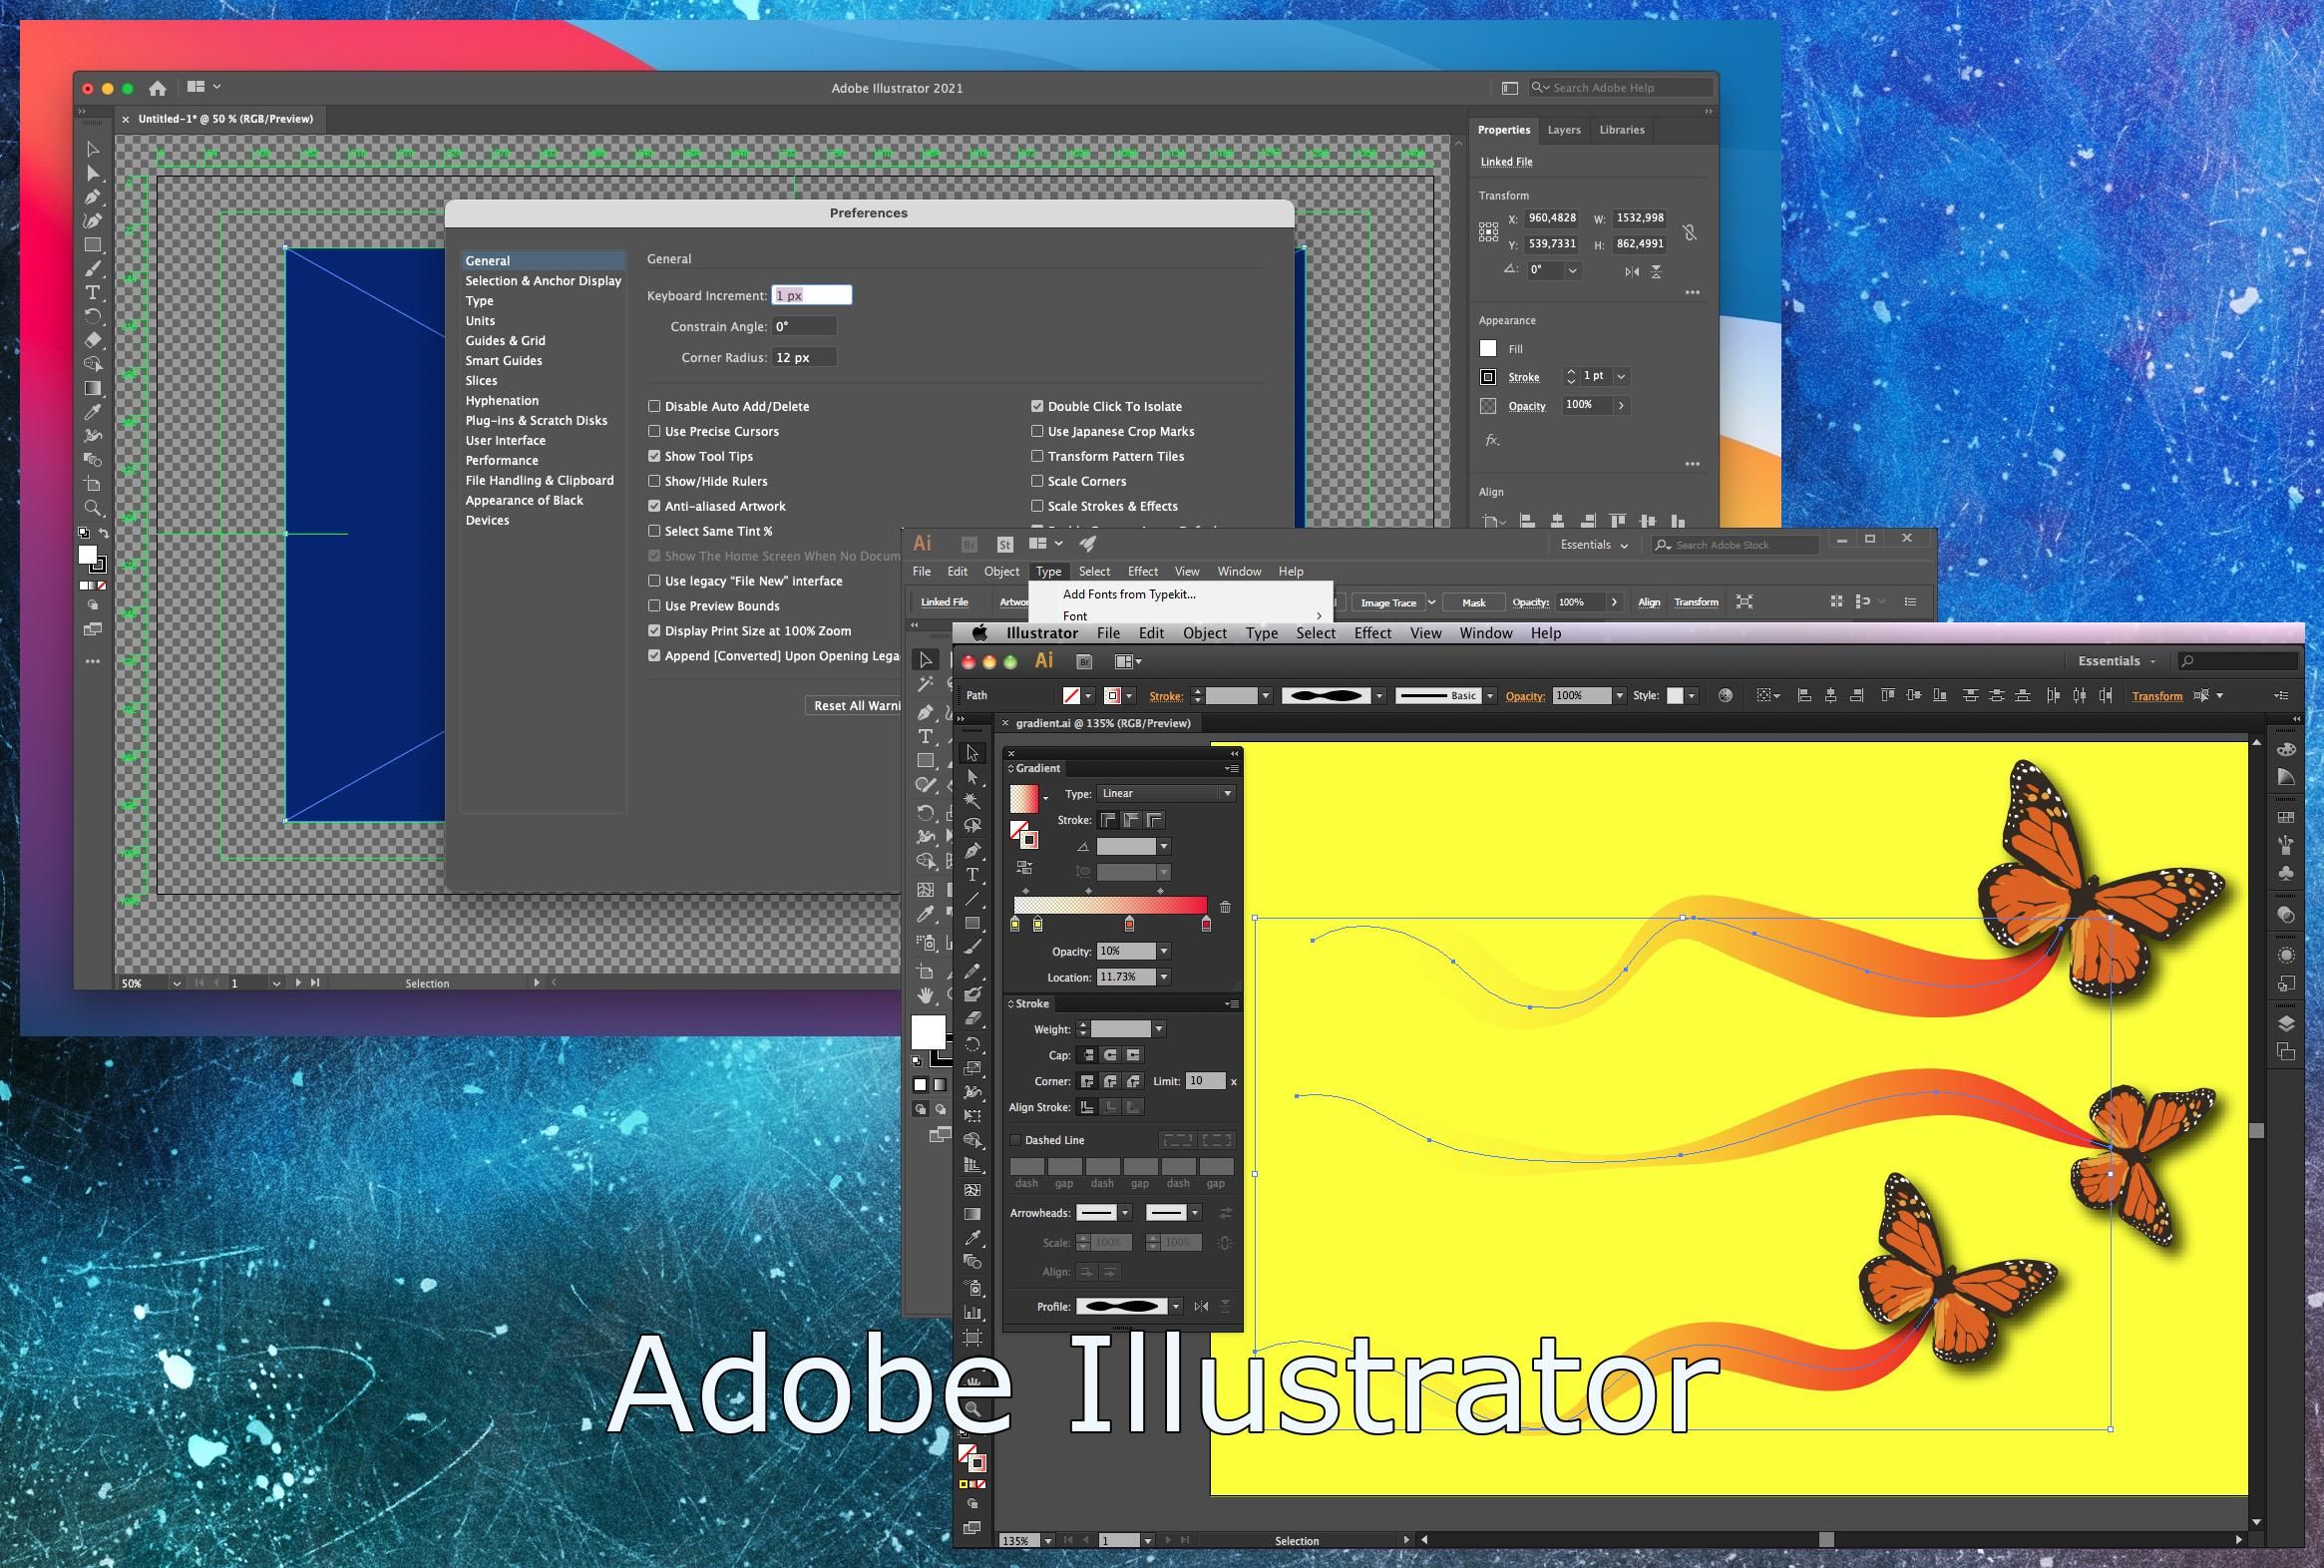Select the Lasso tool in gradient.ai toolbar
Image resolution: width=2324 pixels, height=1568 pixels.
[971, 826]
